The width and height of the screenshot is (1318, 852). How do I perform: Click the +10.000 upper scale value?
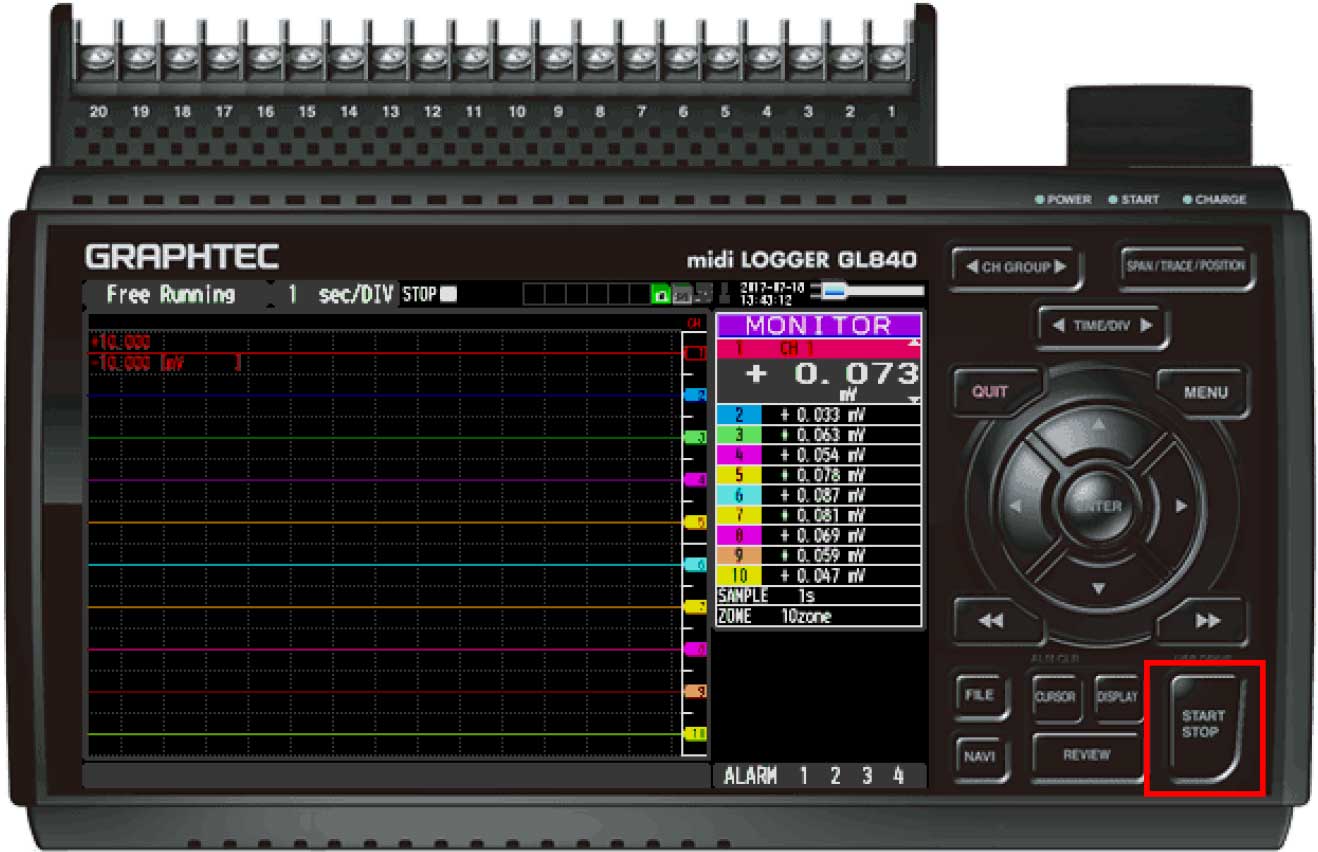pyautogui.click(x=119, y=343)
